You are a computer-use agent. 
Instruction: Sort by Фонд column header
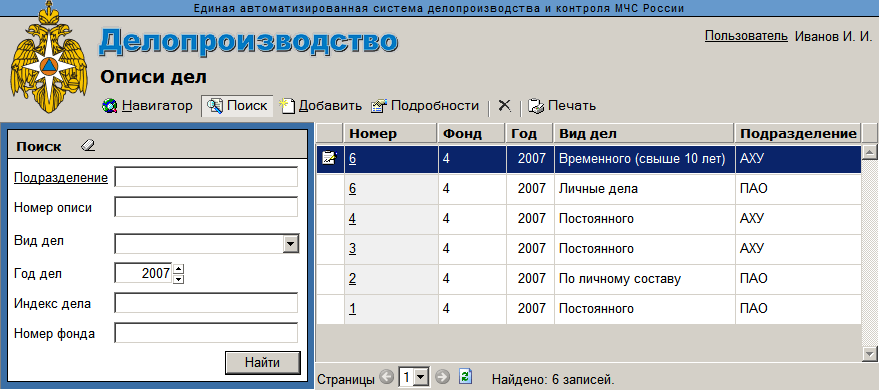click(x=472, y=133)
